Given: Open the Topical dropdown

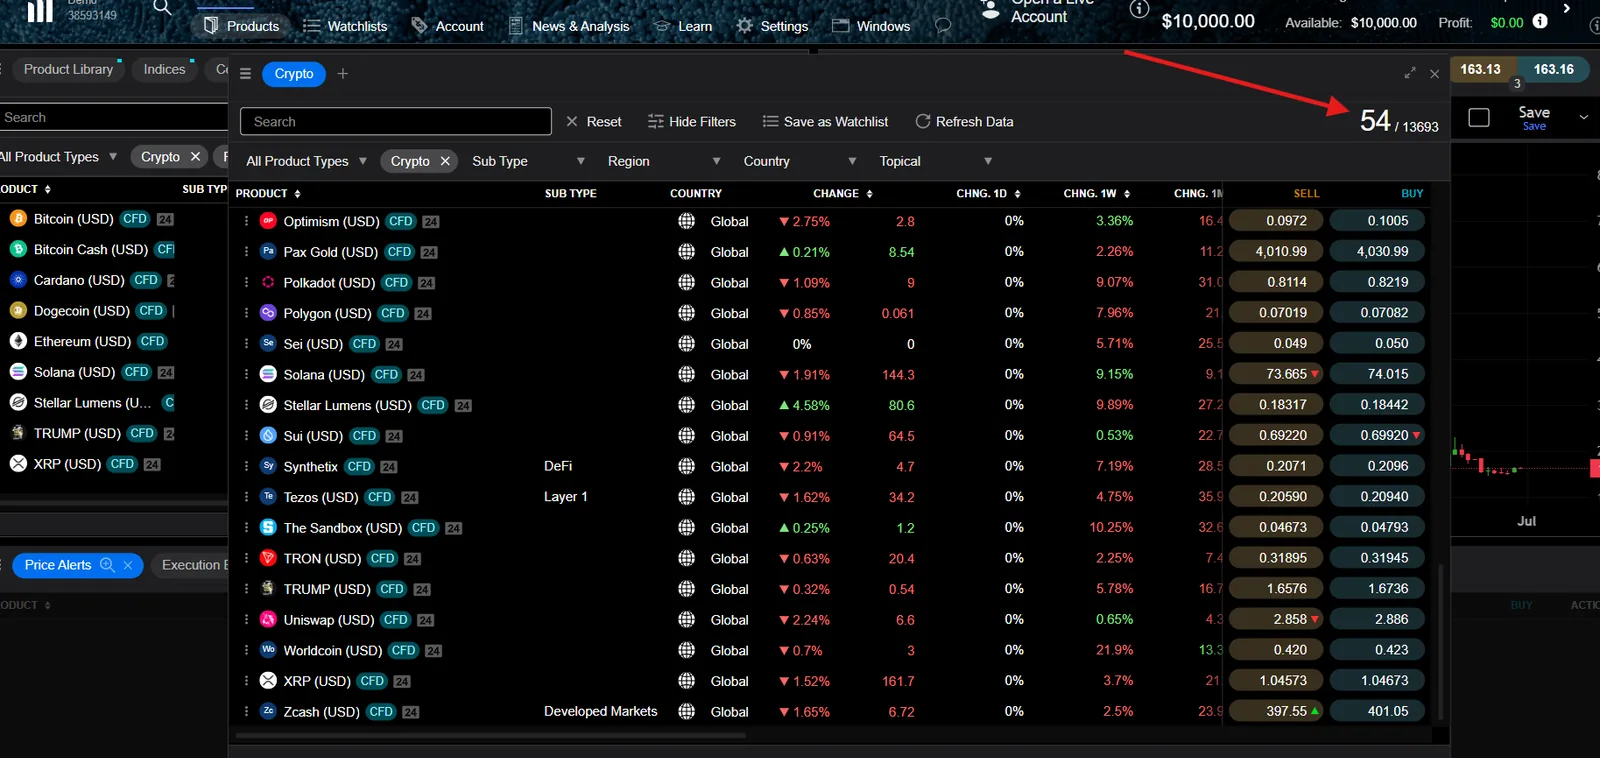Looking at the screenshot, I should click(x=936, y=161).
